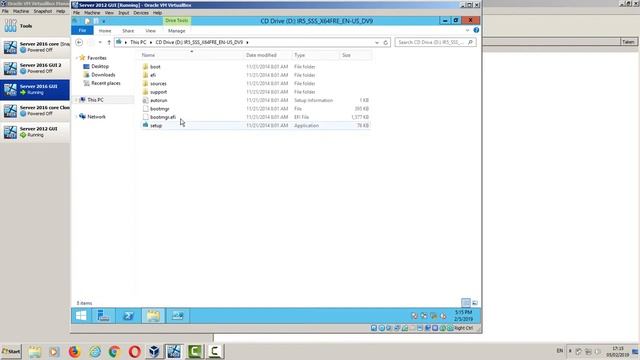Screen dimensions: 640x360
Task: Click the Taken column header in Manager
Action: tap(629, 42)
